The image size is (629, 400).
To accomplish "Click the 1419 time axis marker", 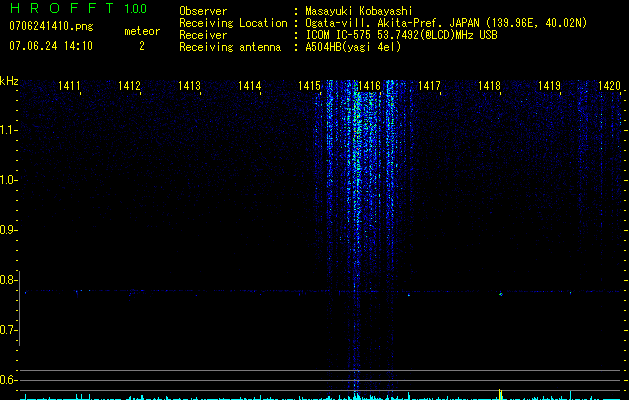I will click(549, 85).
